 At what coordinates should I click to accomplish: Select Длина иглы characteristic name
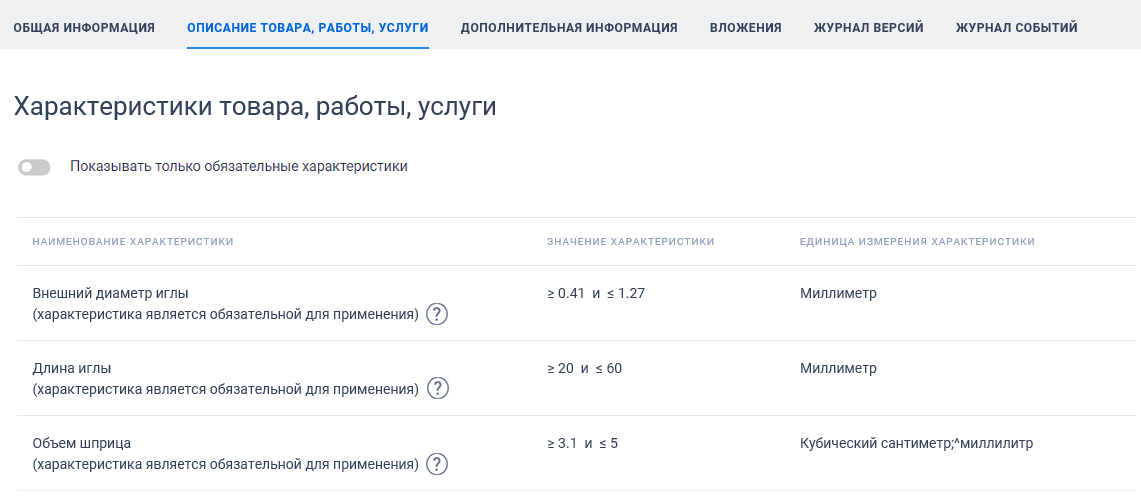tap(72, 369)
